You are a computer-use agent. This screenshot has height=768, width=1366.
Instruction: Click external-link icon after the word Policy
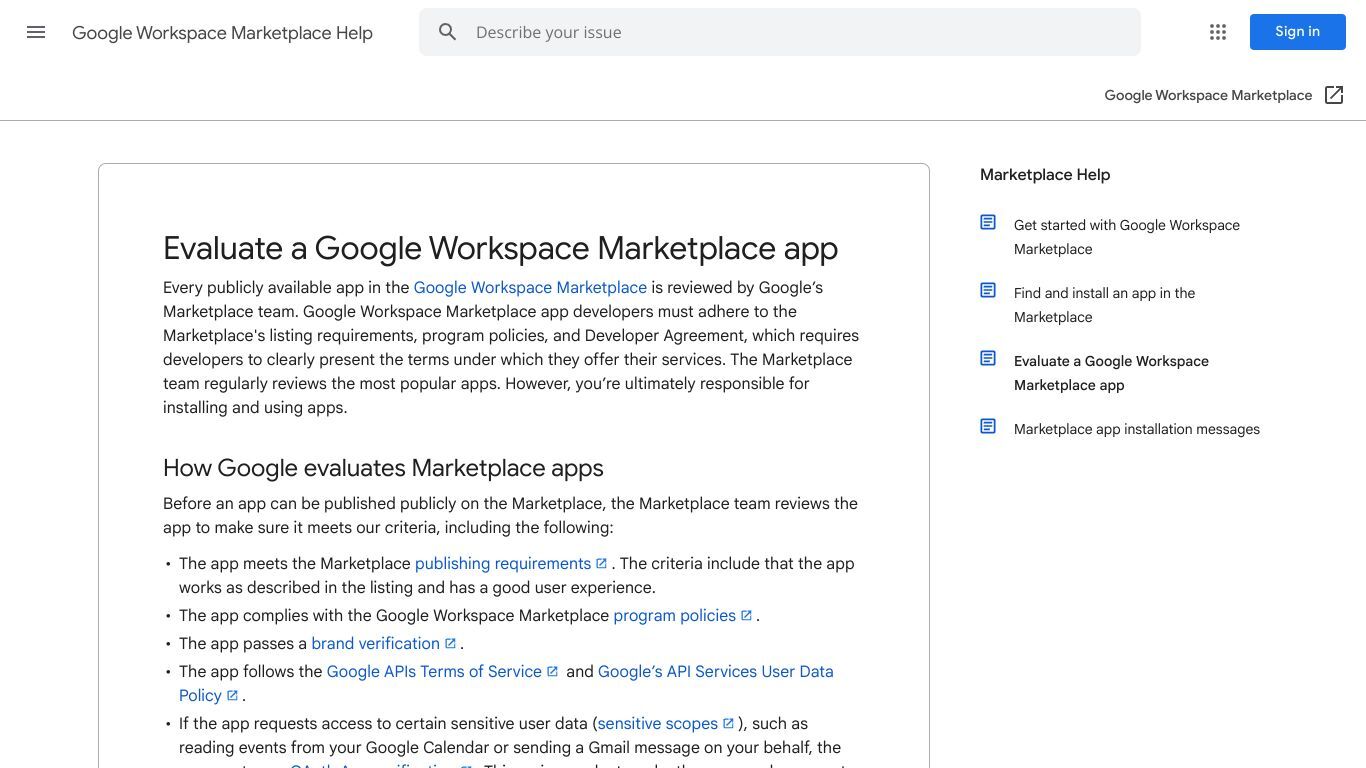click(232, 695)
